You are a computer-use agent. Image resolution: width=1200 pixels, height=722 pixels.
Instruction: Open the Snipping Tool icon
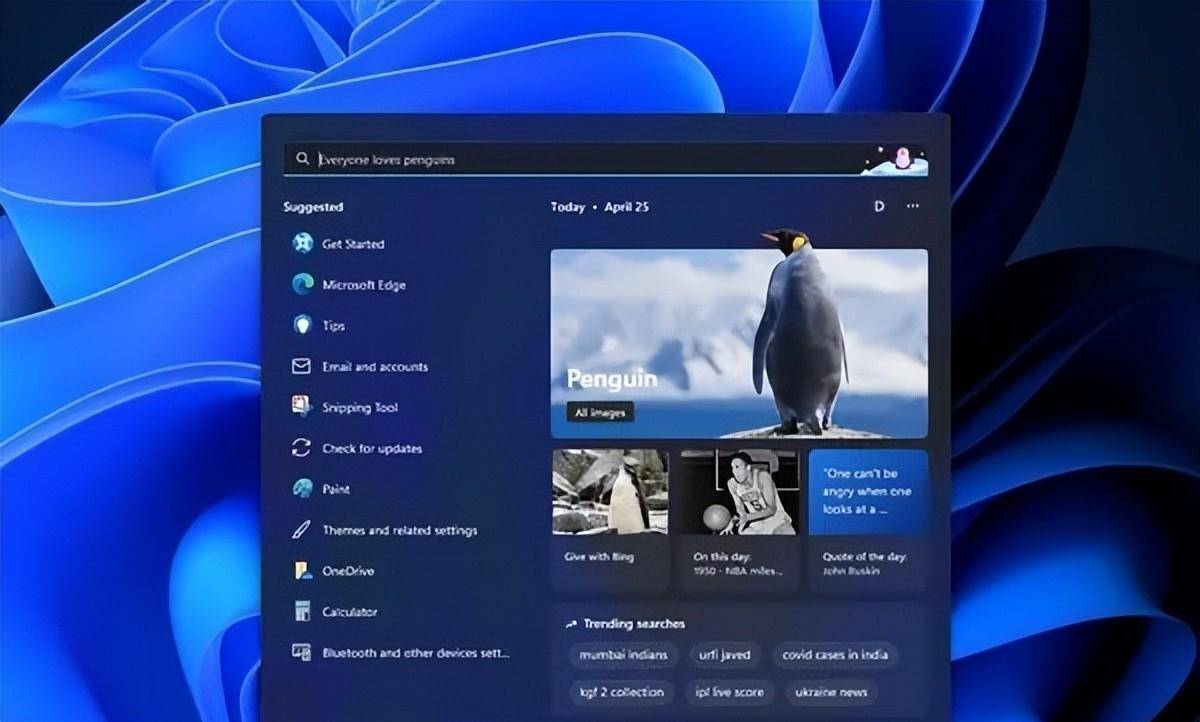[x=301, y=406]
